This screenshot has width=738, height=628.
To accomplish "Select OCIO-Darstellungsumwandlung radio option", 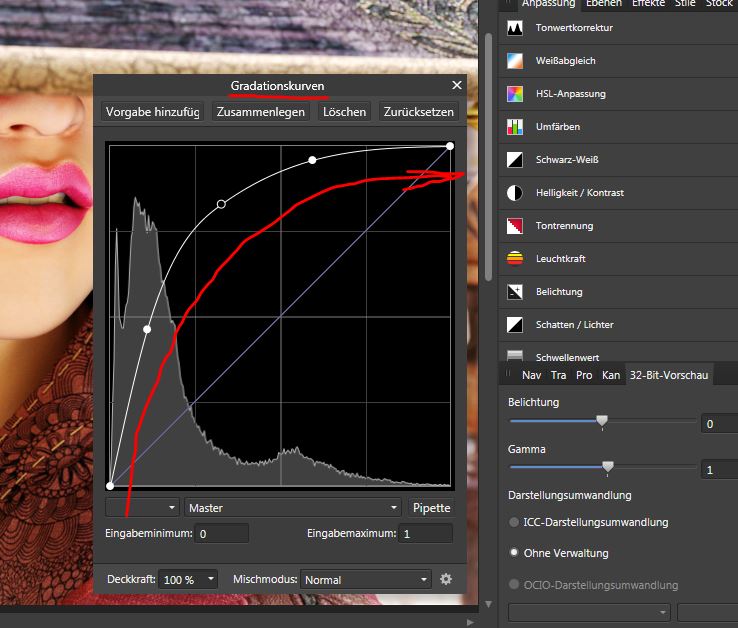I will (x=514, y=584).
